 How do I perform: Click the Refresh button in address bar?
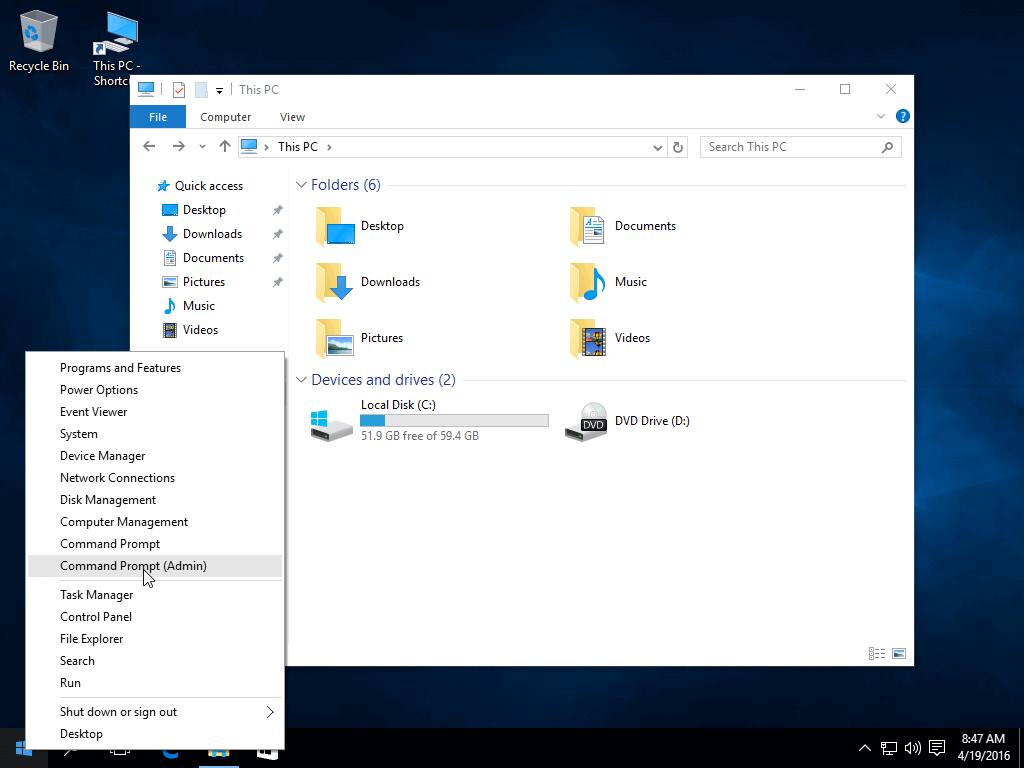(678, 147)
